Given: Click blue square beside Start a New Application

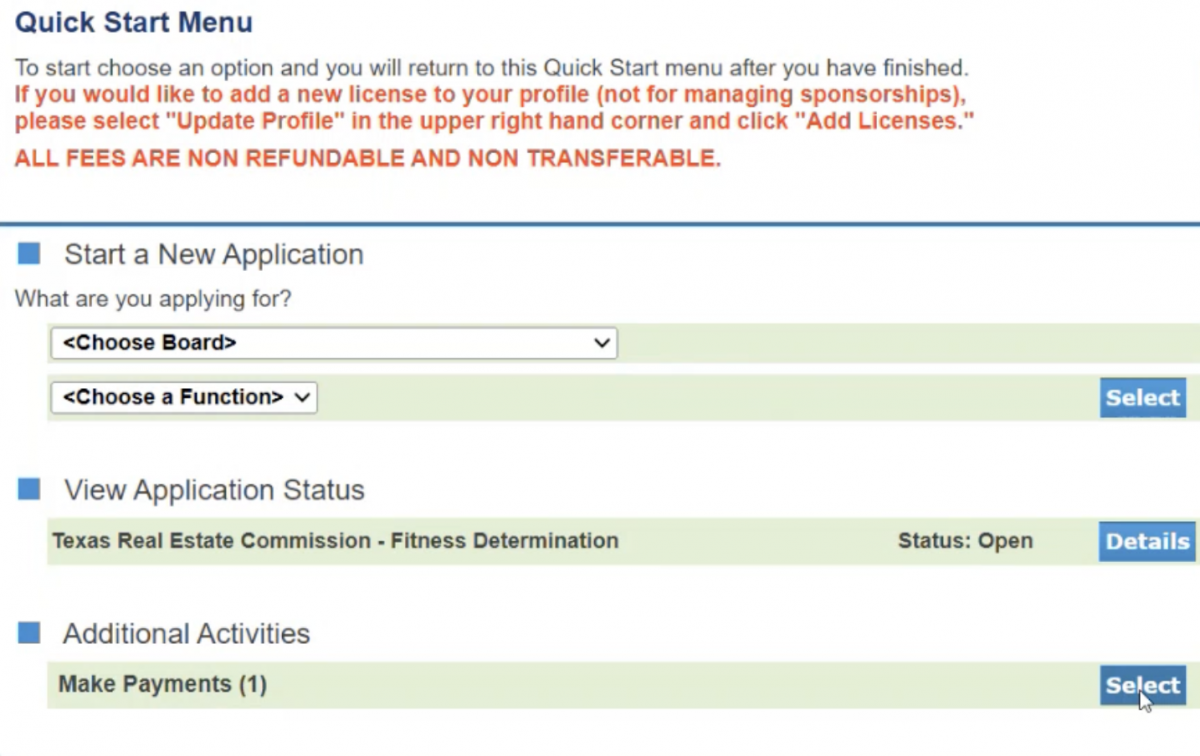Looking at the screenshot, I should (x=29, y=254).
